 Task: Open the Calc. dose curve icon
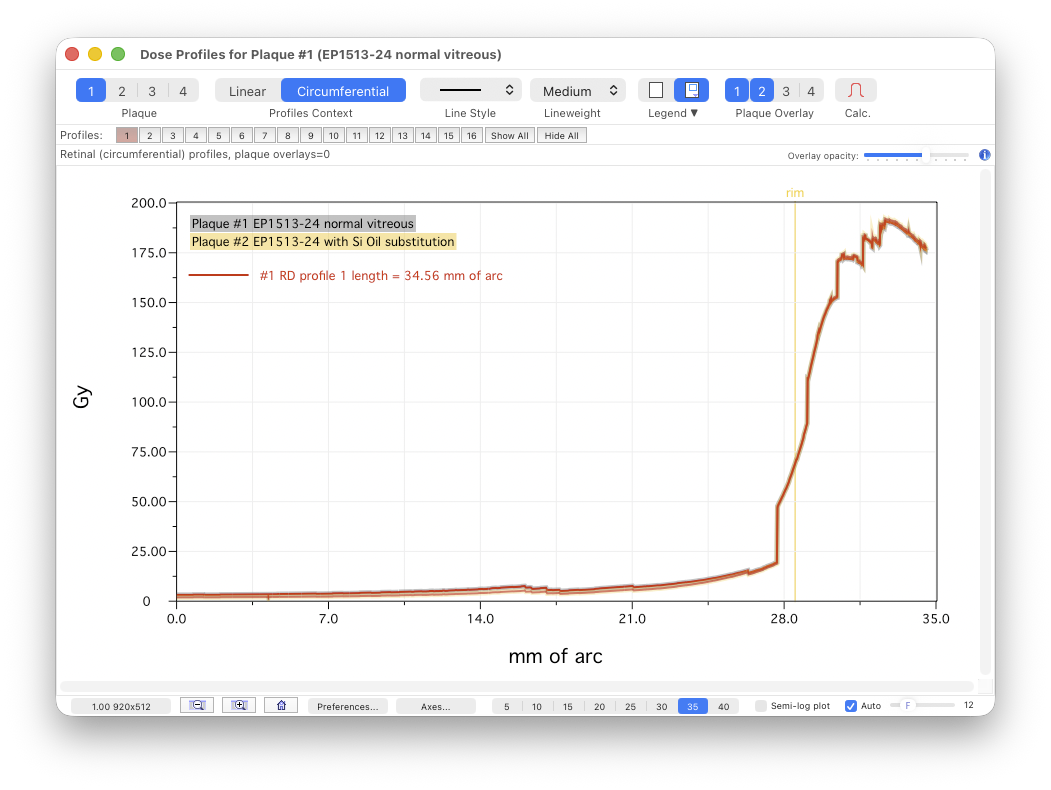coord(855,91)
